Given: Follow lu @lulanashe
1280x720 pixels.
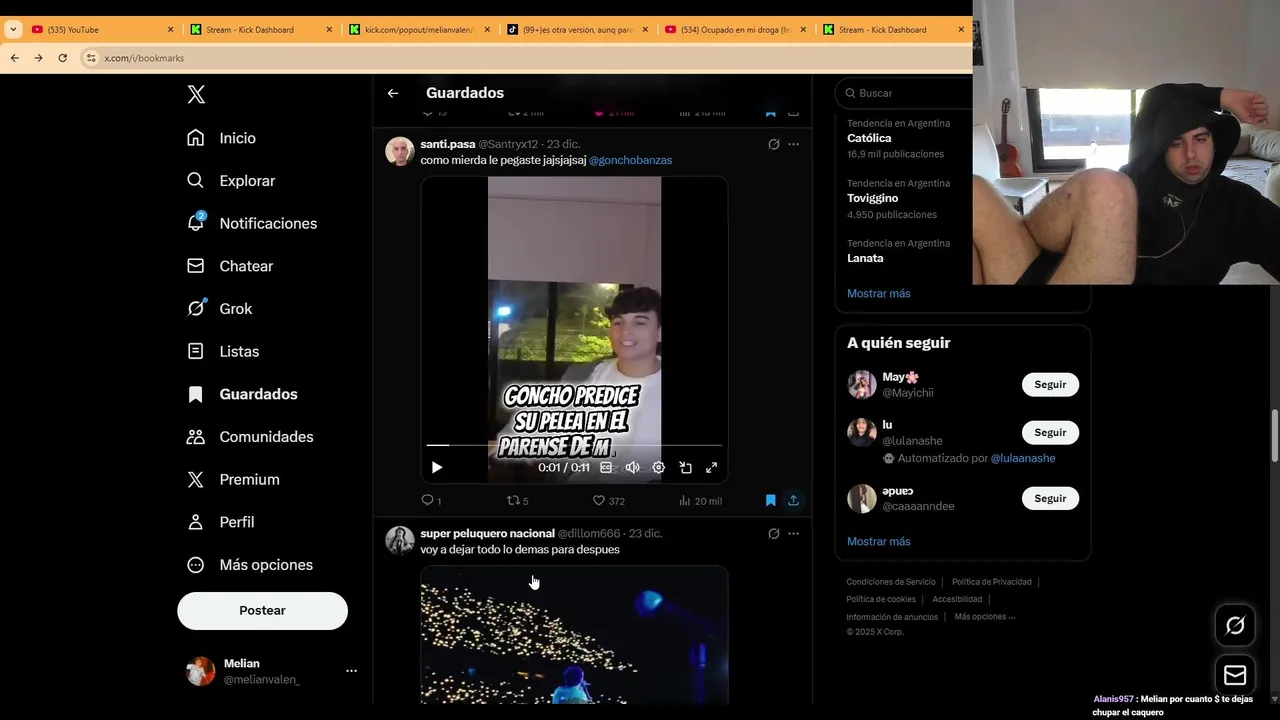Looking at the screenshot, I should pos(1050,432).
